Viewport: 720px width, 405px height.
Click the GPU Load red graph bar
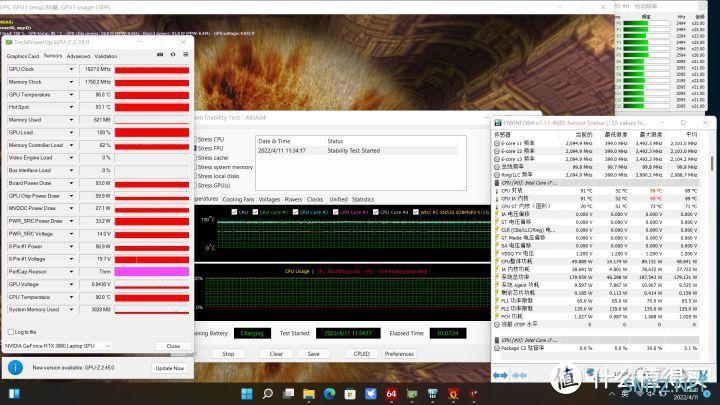point(152,132)
